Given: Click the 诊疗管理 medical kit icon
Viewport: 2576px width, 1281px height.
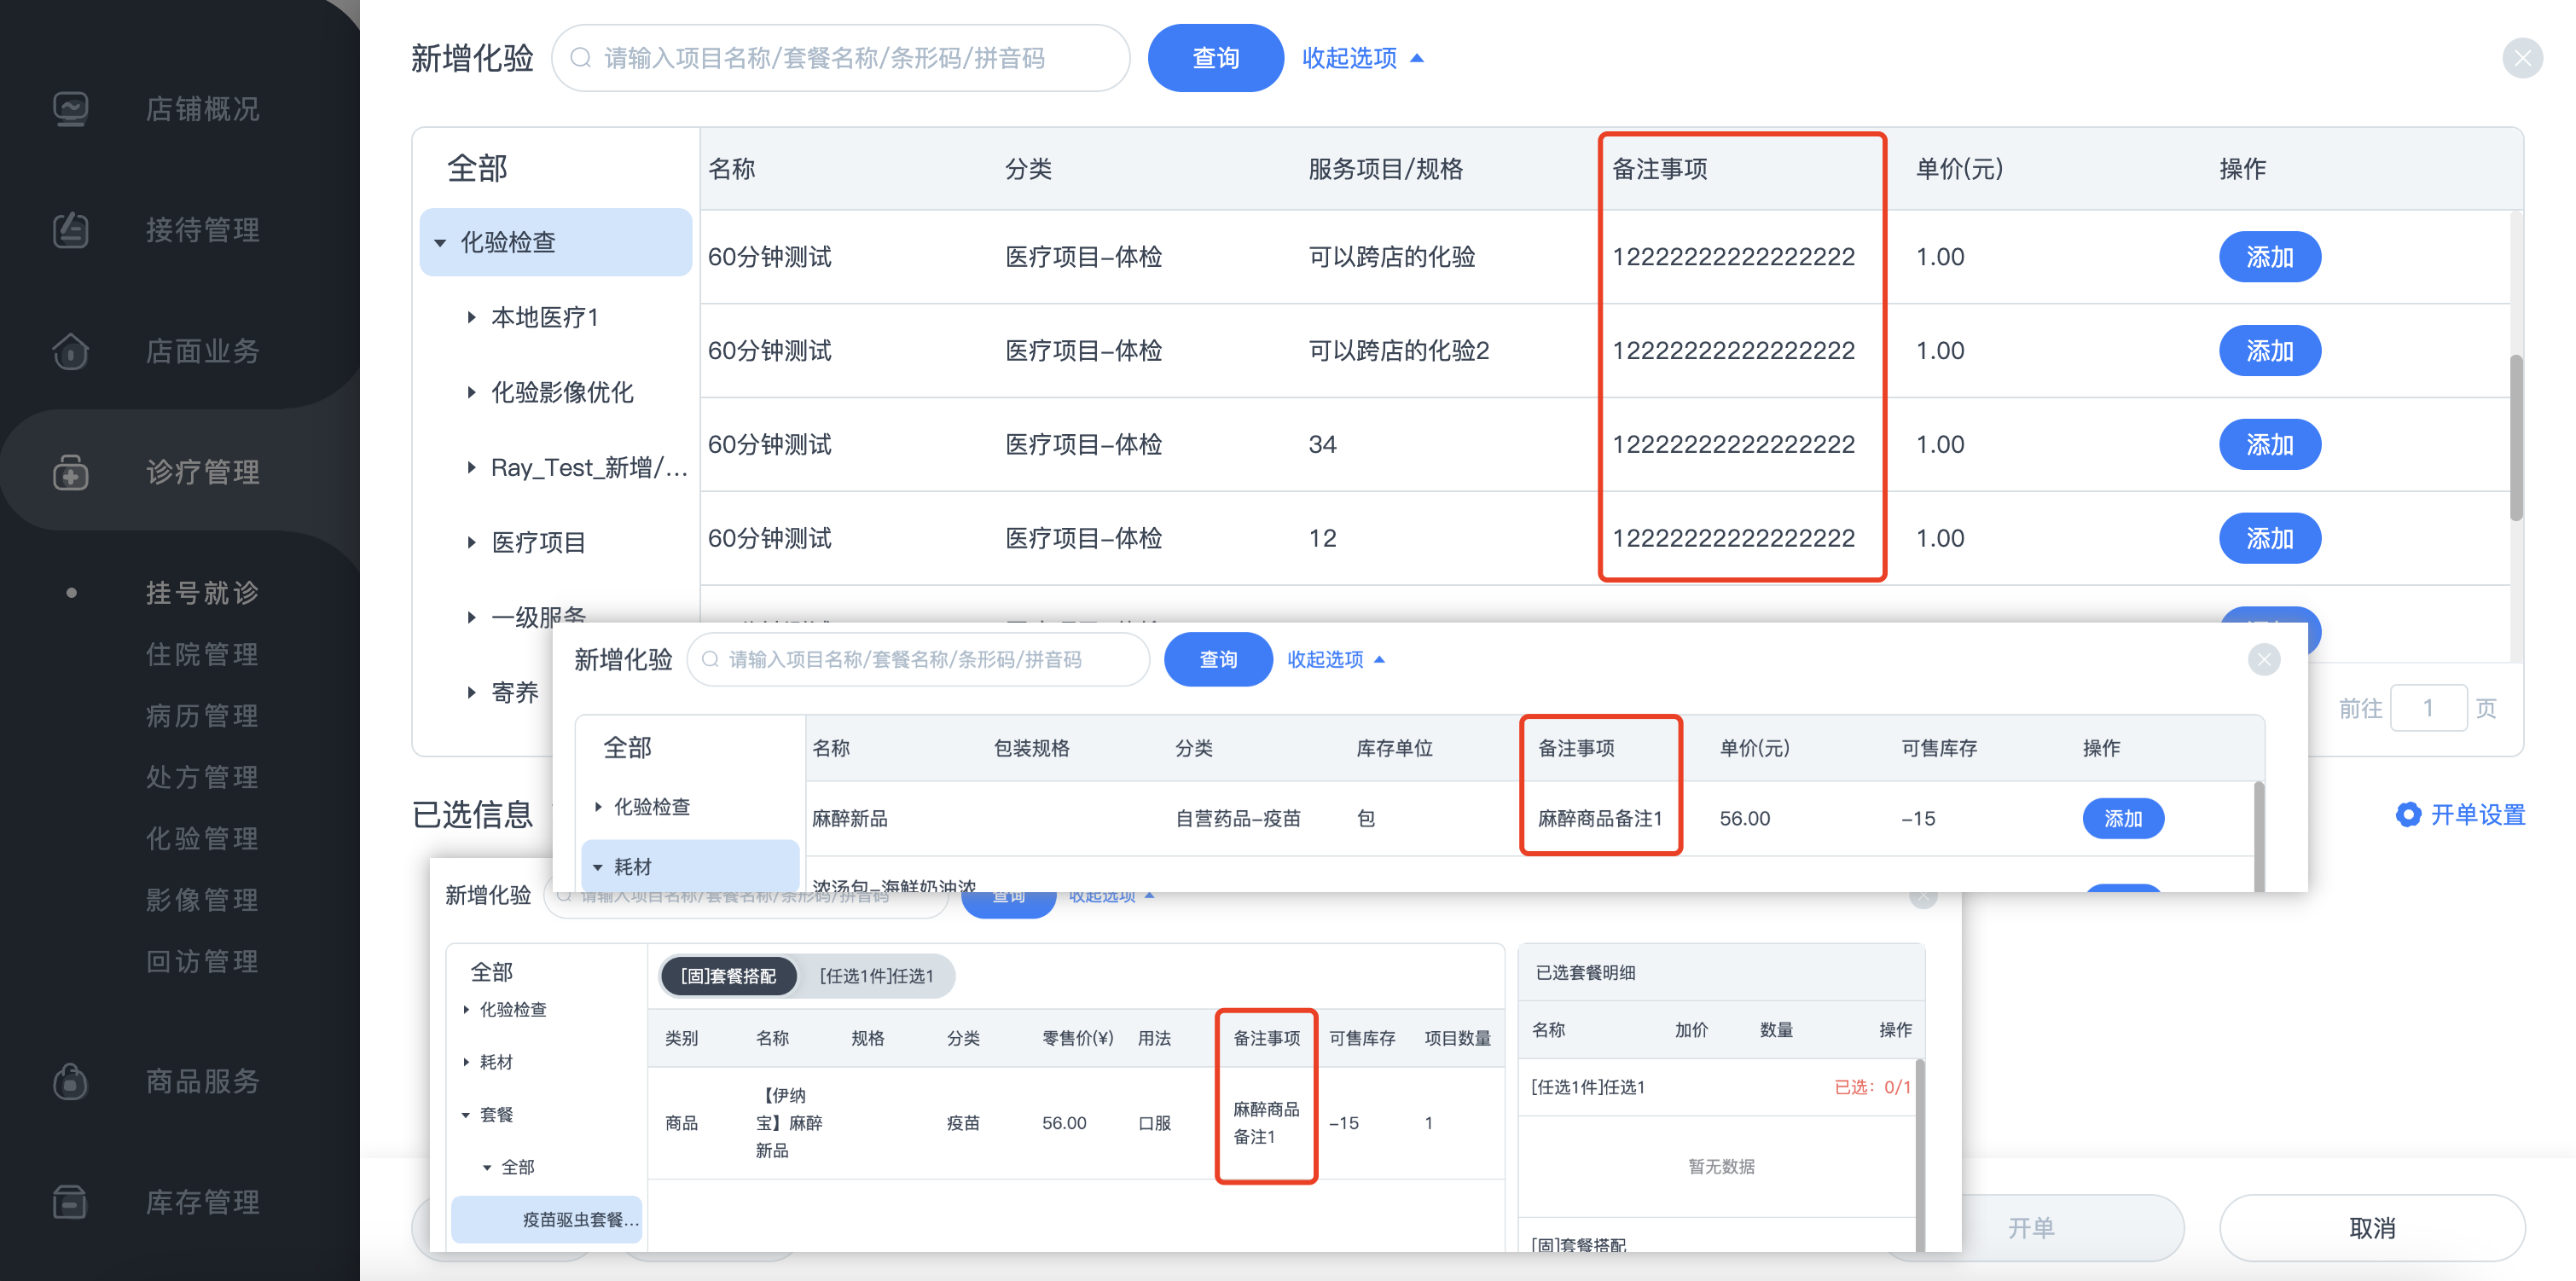Looking at the screenshot, I should (70, 472).
